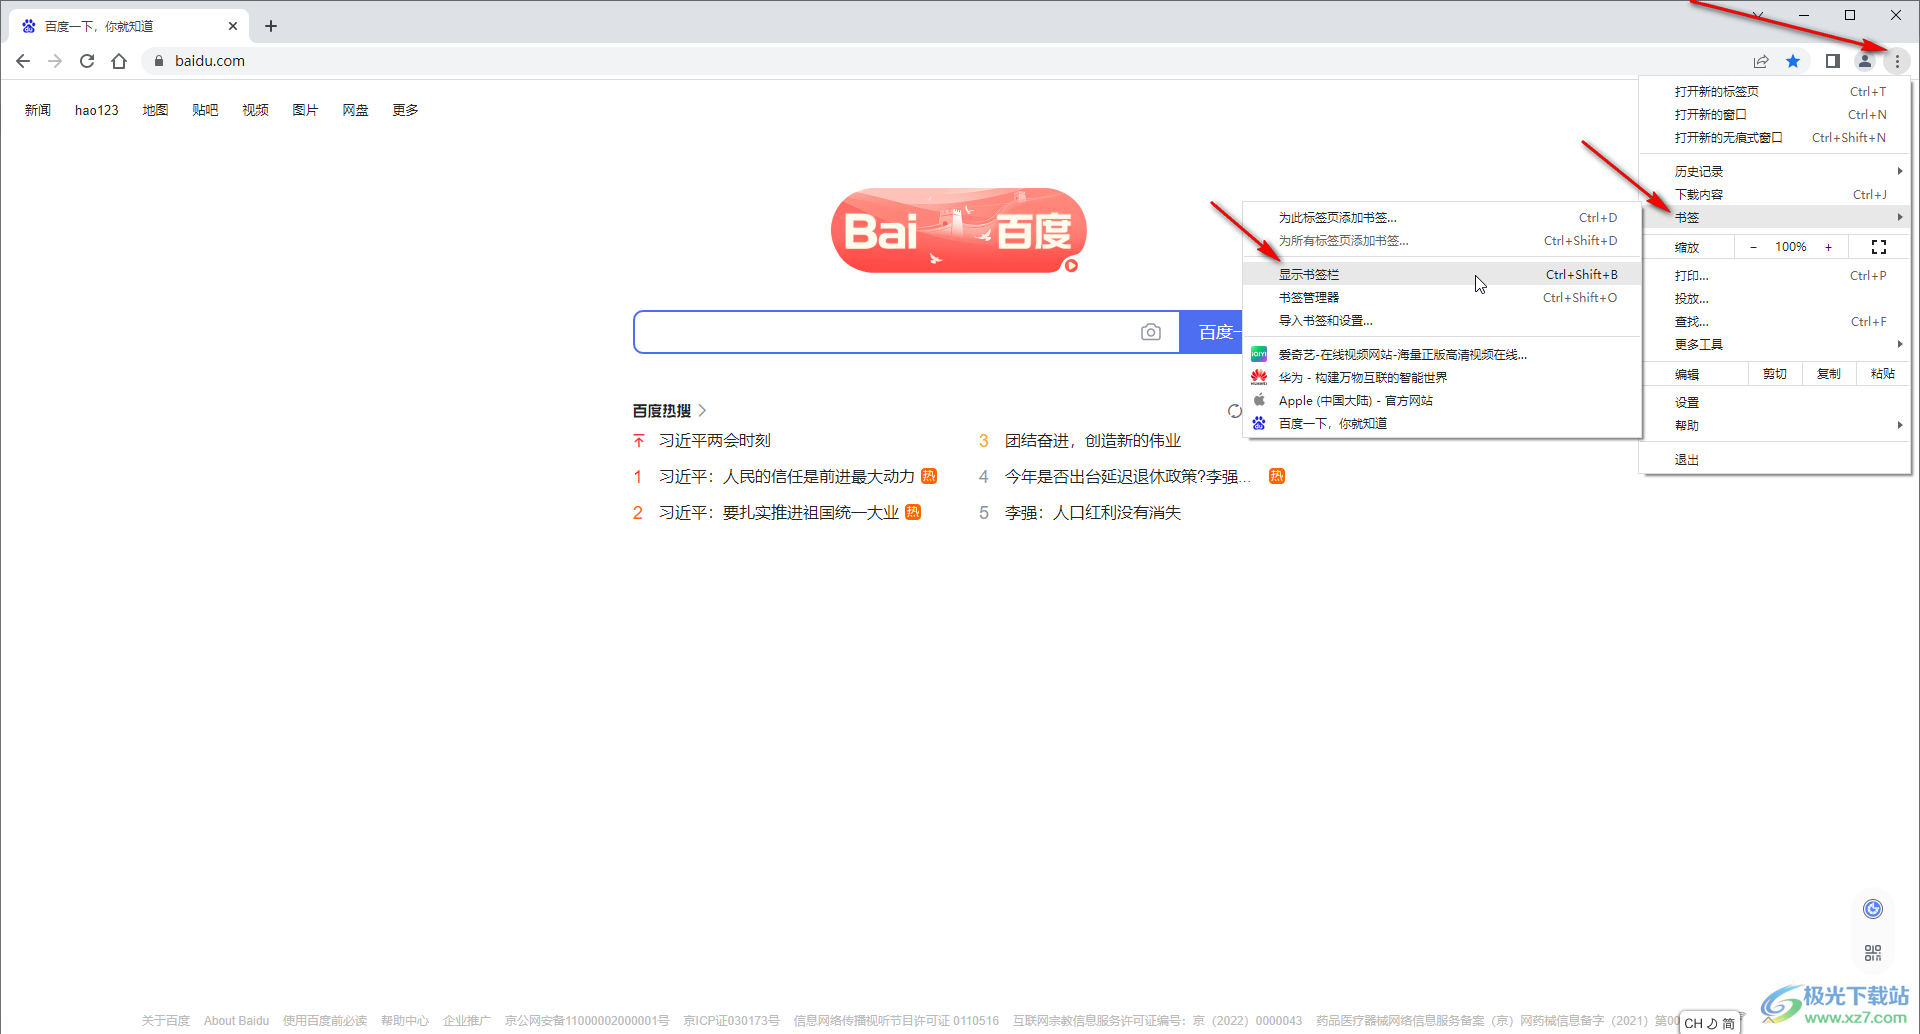Viewport: 1920px width, 1034px height.
Task: Open a new tab with plus button
Action: (271, 26)
